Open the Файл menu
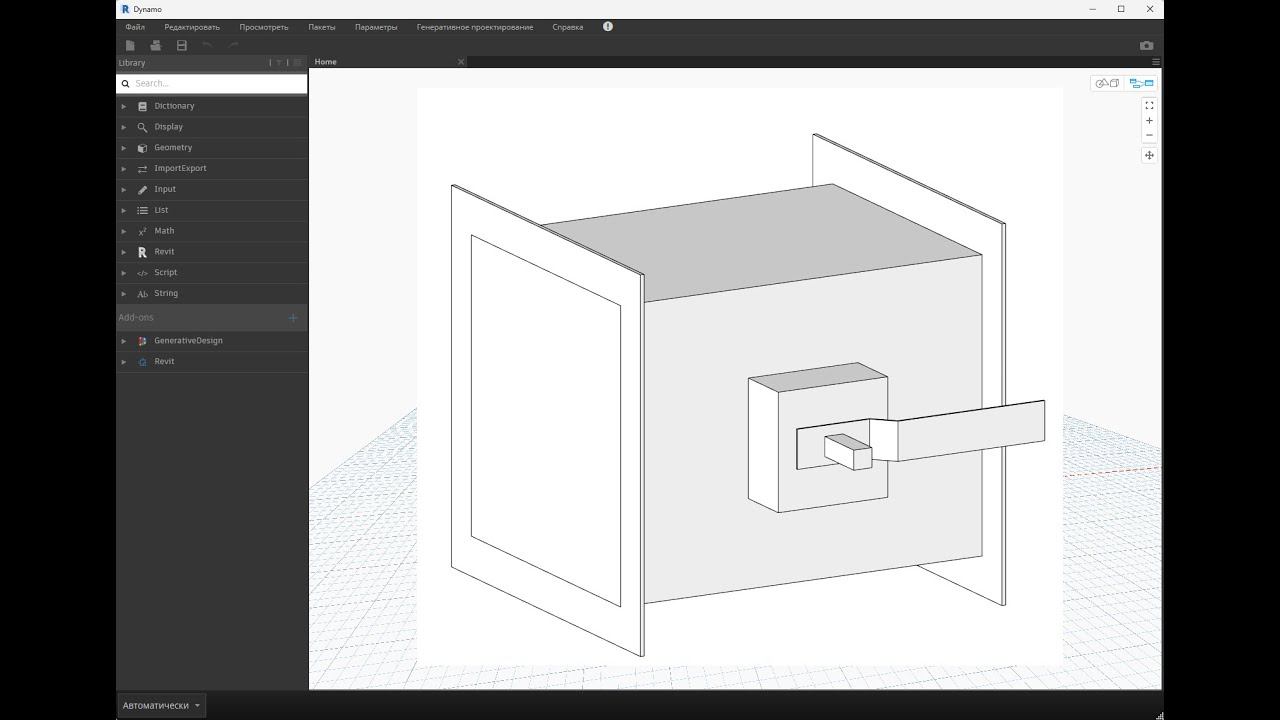Image resolution: width=1280 pixels, height=720 pixels. click(135, 27)
